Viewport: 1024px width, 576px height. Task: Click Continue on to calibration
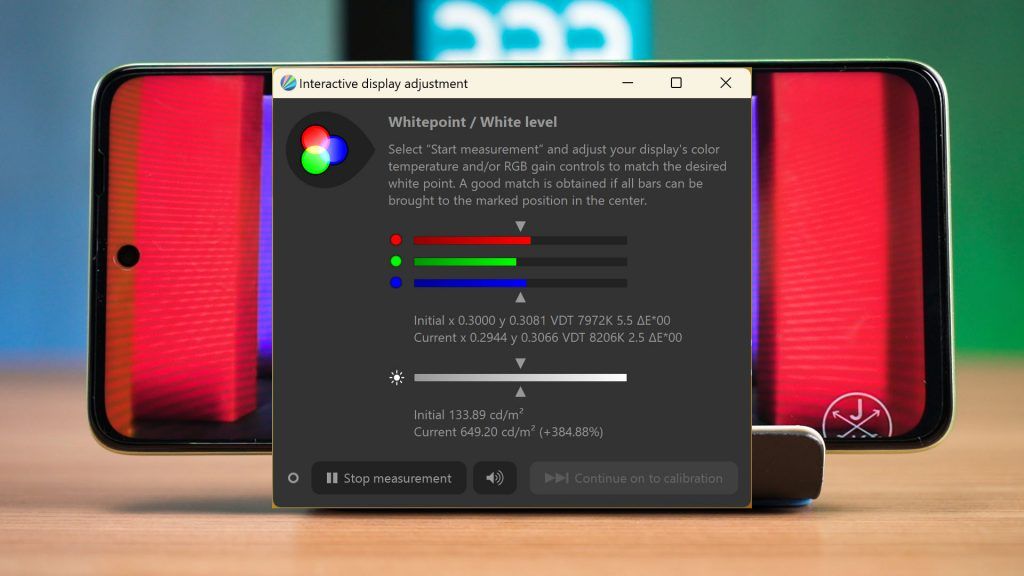click(633, 478)
